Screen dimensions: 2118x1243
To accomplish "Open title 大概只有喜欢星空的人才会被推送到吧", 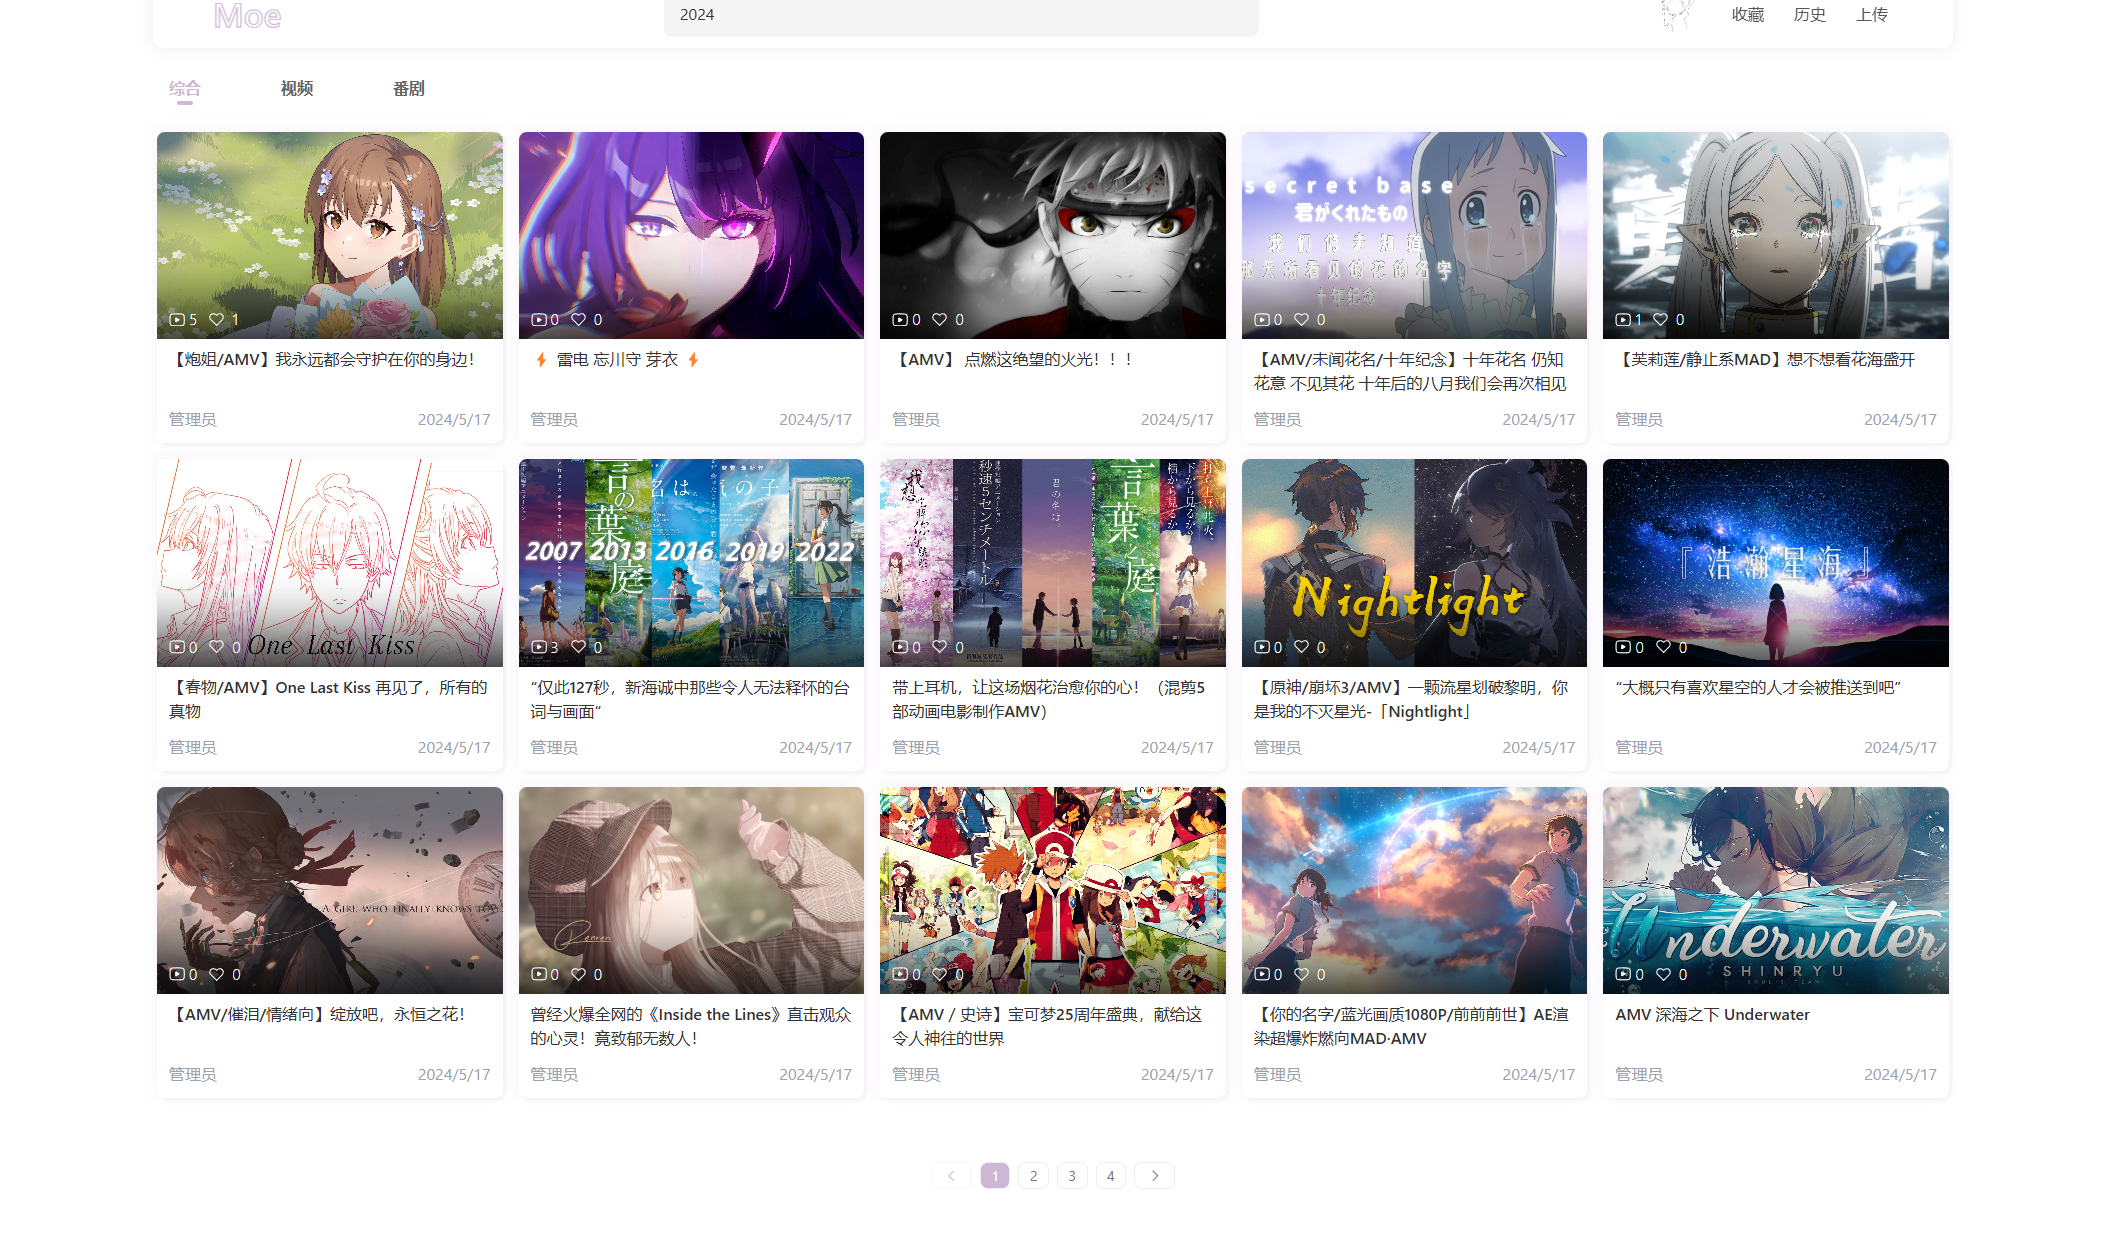I will coord(1758,688).
